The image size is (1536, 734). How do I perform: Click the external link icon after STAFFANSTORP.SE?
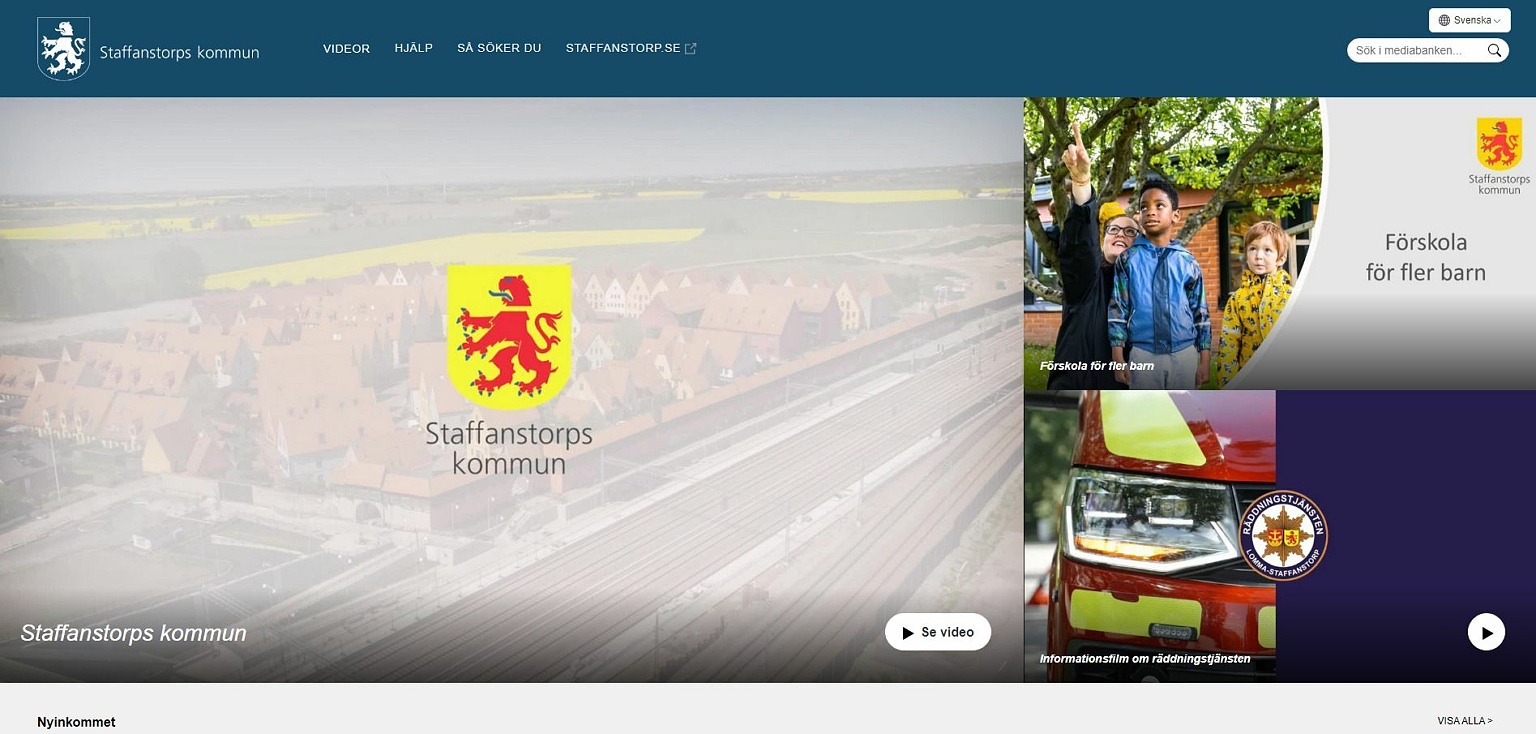[x=691, y=46]
